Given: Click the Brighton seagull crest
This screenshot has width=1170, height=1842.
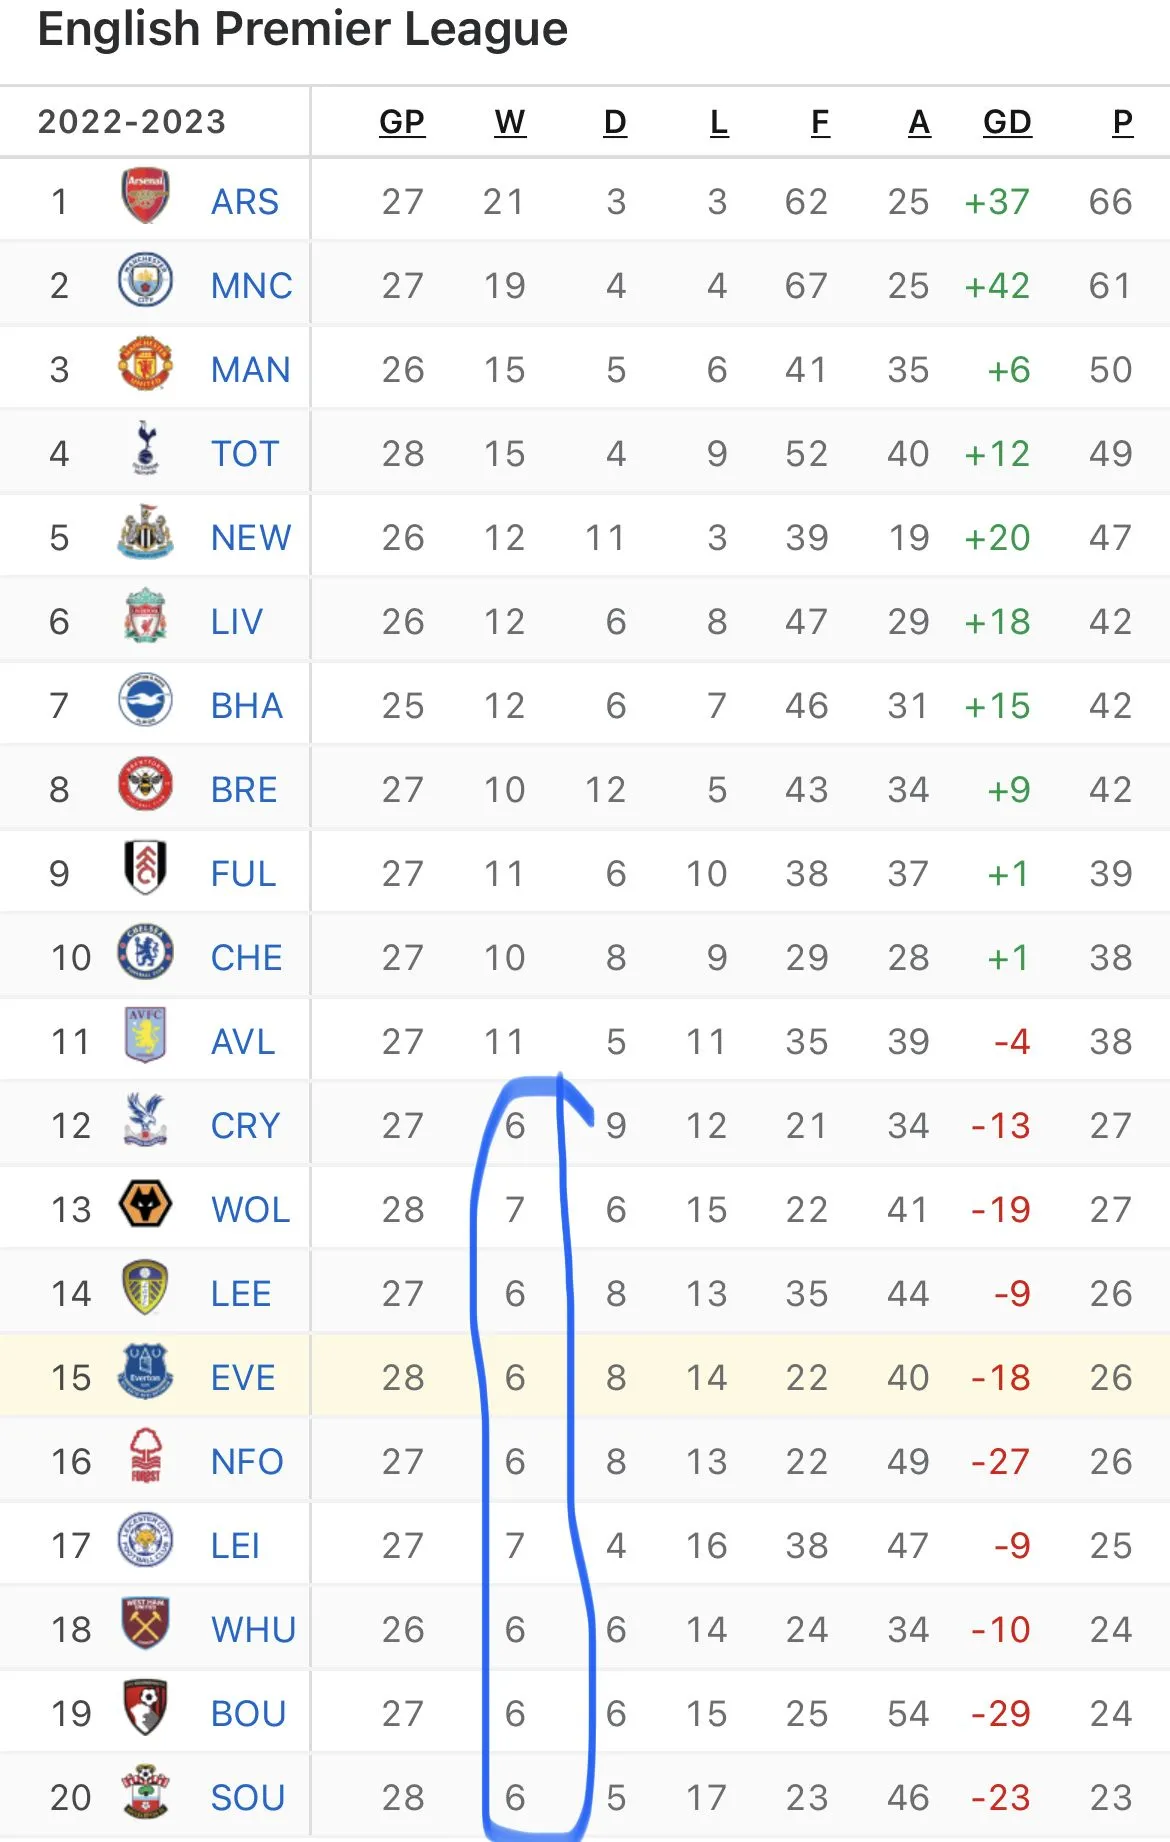Looking at the screenshot, I should point(145,701).
